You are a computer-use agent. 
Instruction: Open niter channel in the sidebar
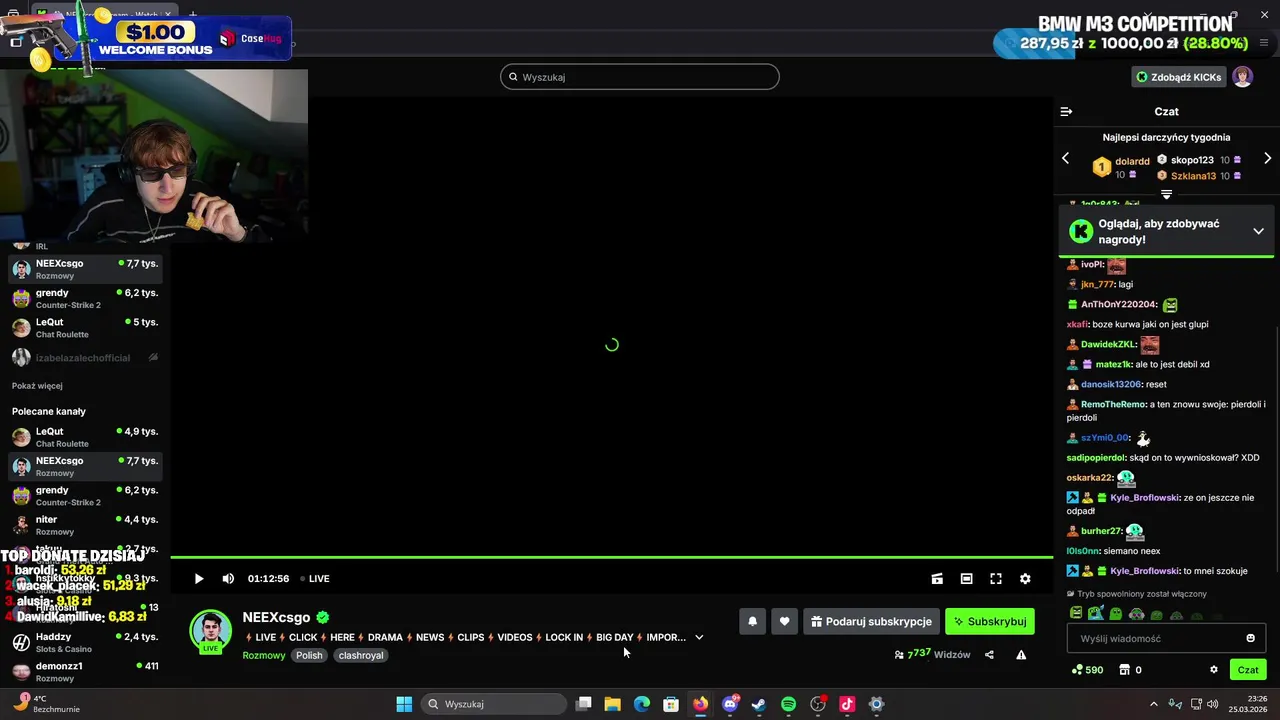[85, 525]
